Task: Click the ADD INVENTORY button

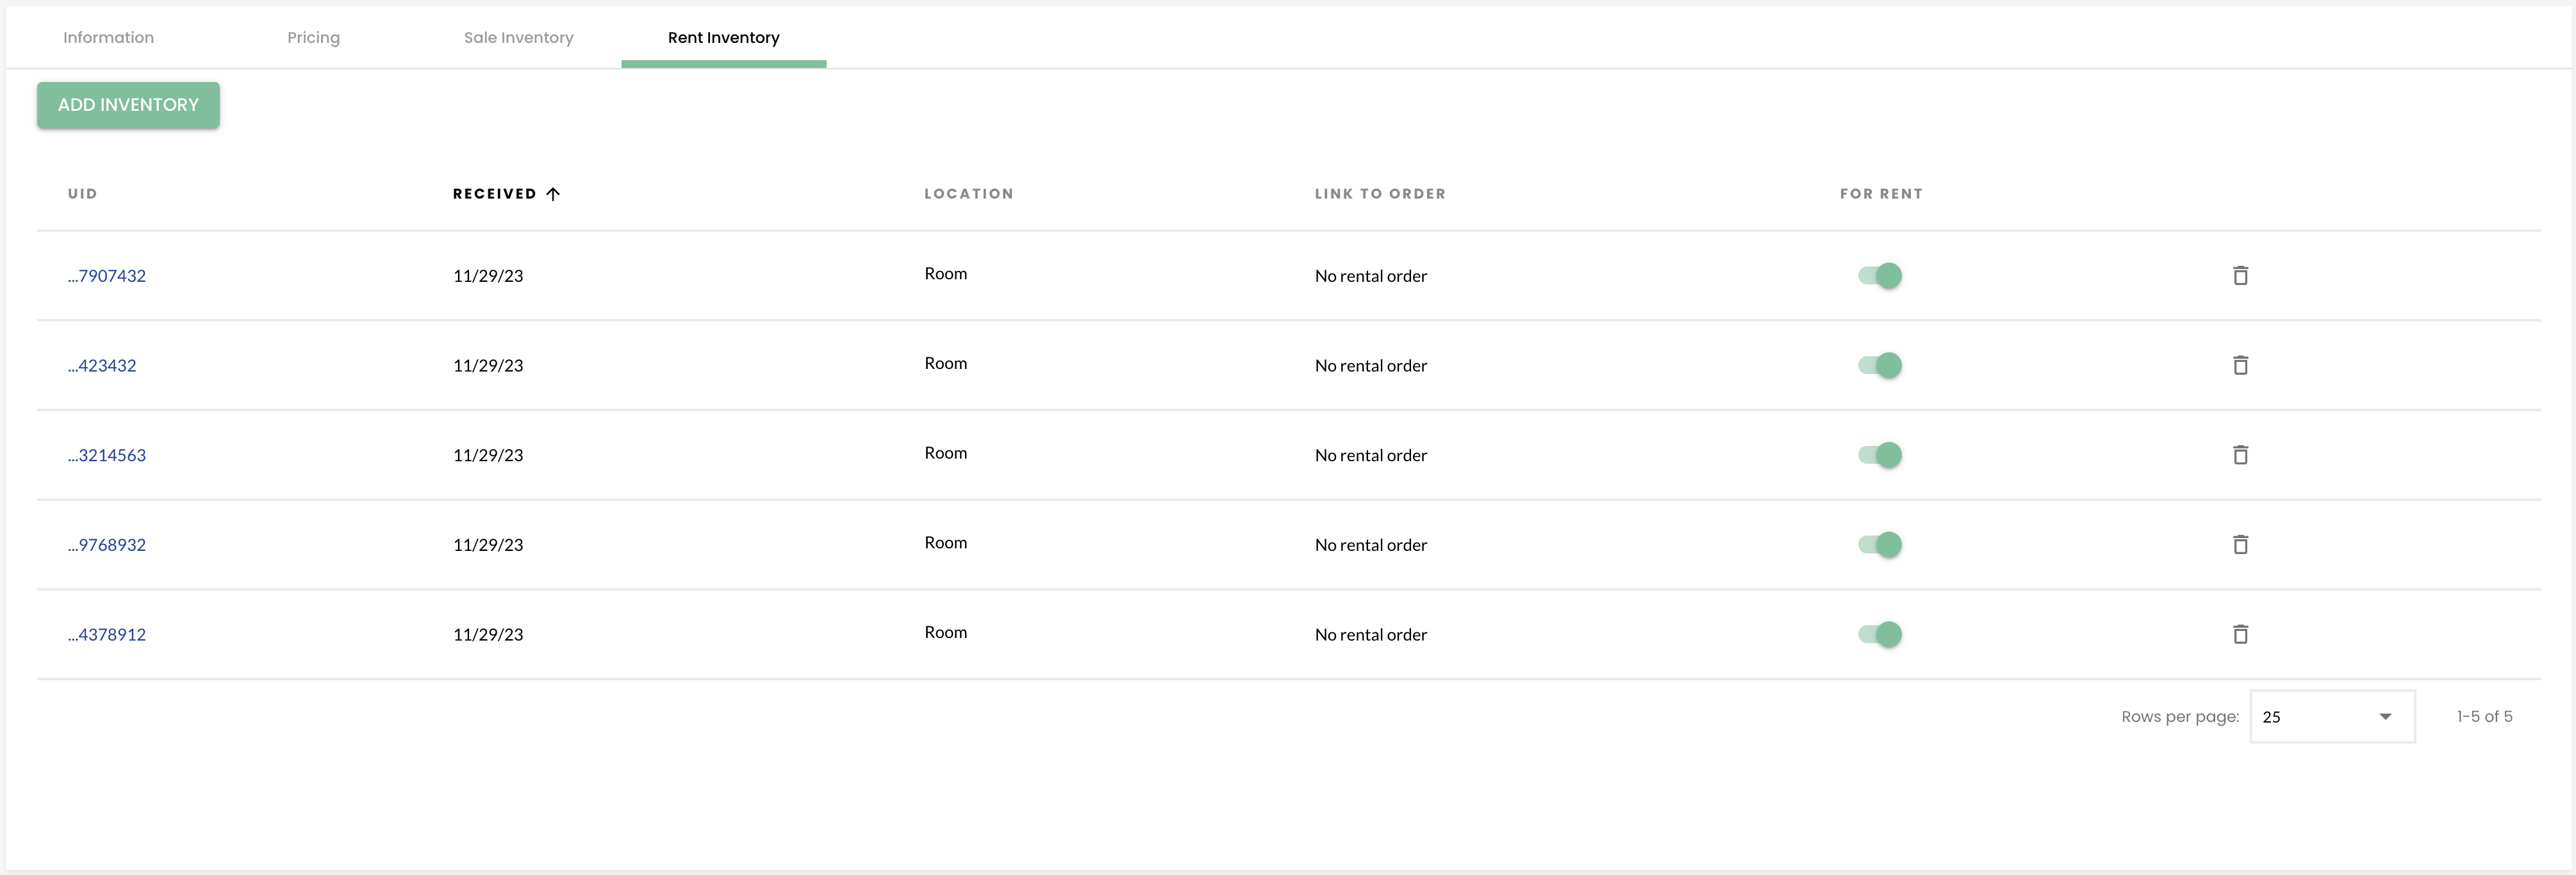Action: click(x=127, y=104)
